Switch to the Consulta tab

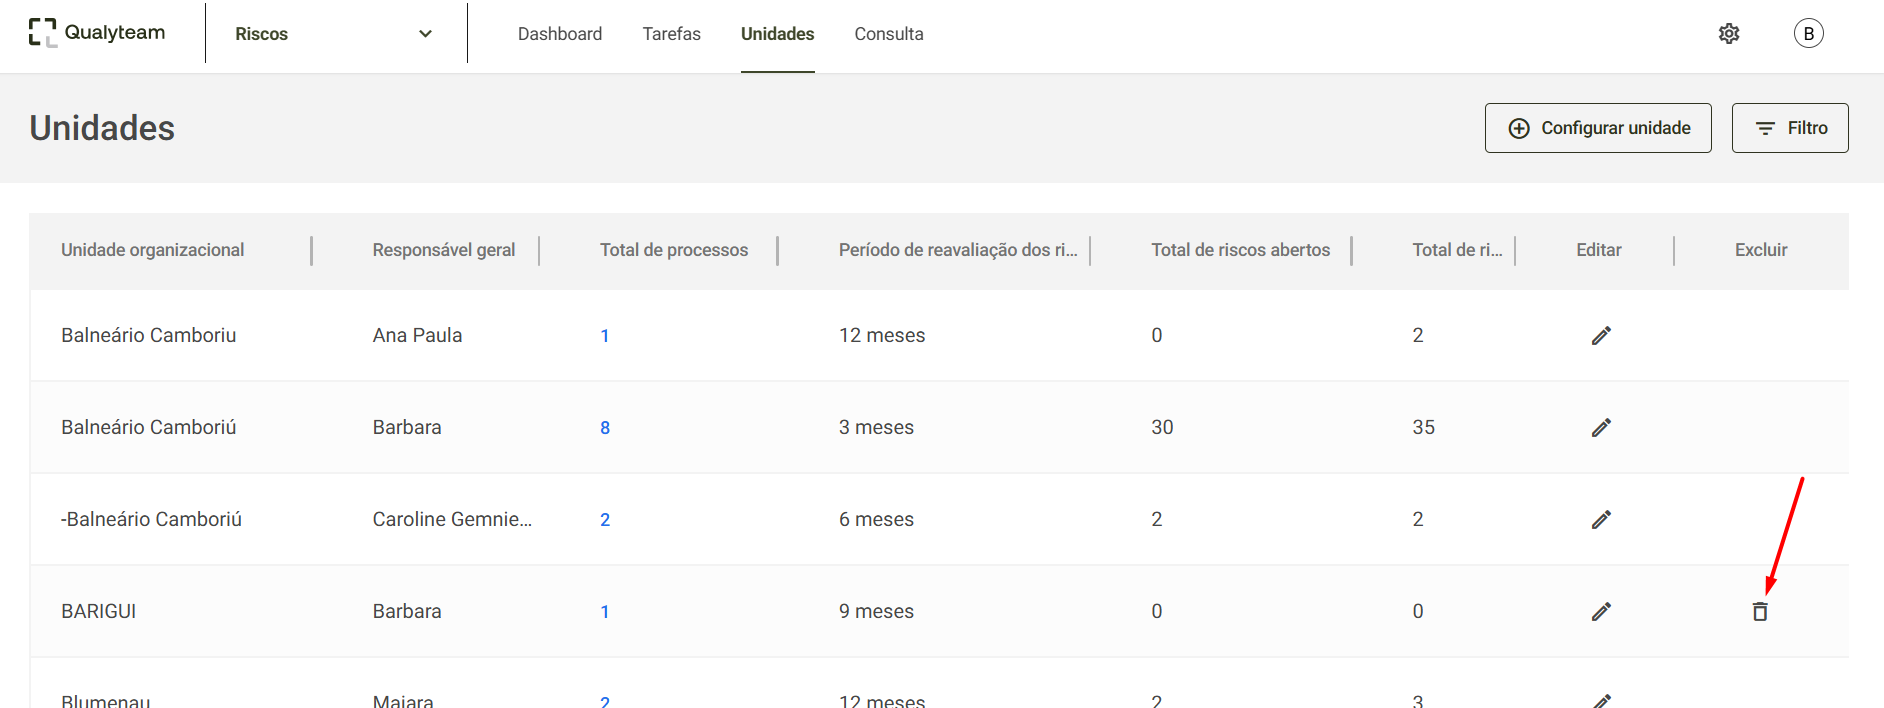[889, 34]
